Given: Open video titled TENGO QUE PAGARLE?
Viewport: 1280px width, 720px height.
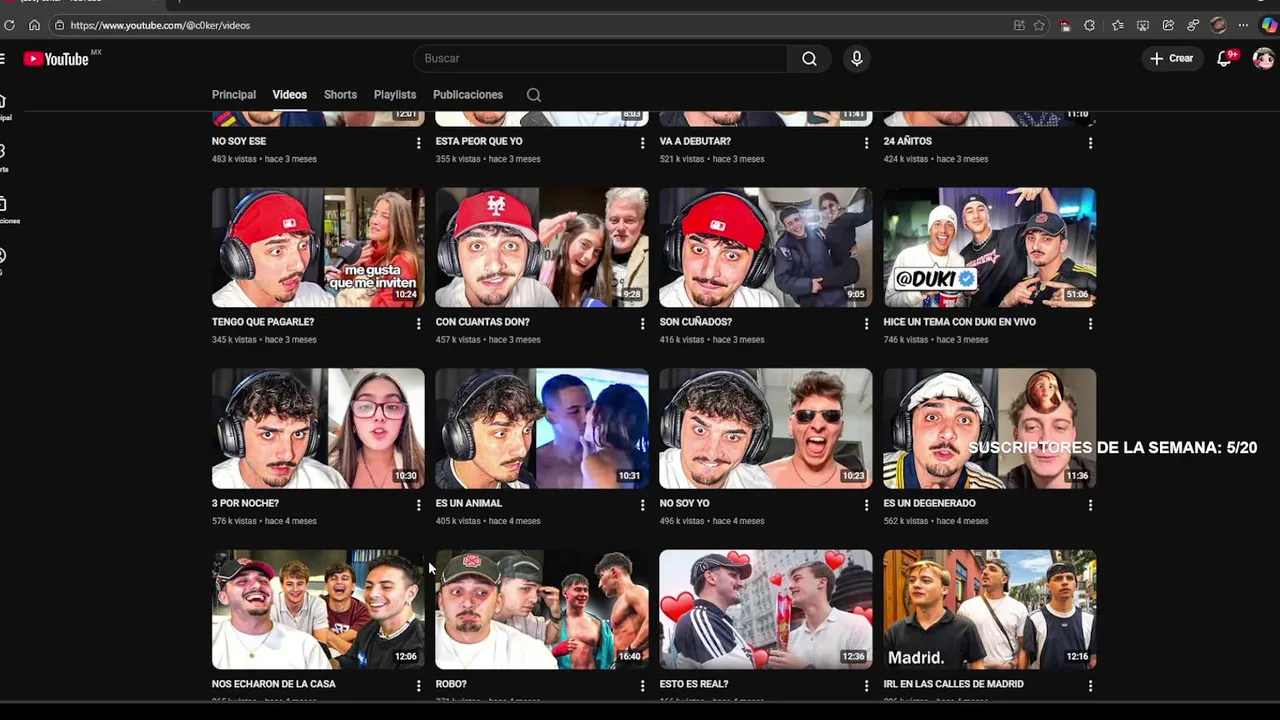Looking at the screenshot, I should coord(263,322).
